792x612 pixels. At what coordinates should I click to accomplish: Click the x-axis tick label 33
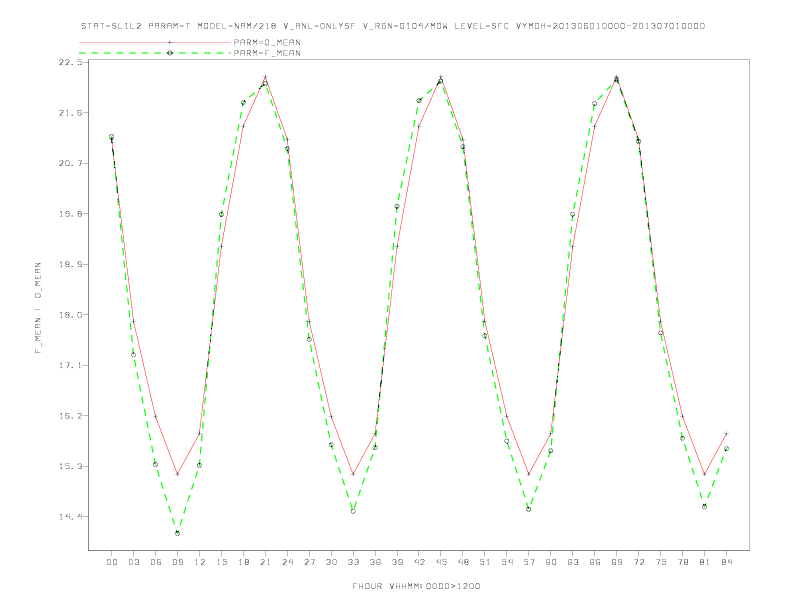tap(353, 562)
